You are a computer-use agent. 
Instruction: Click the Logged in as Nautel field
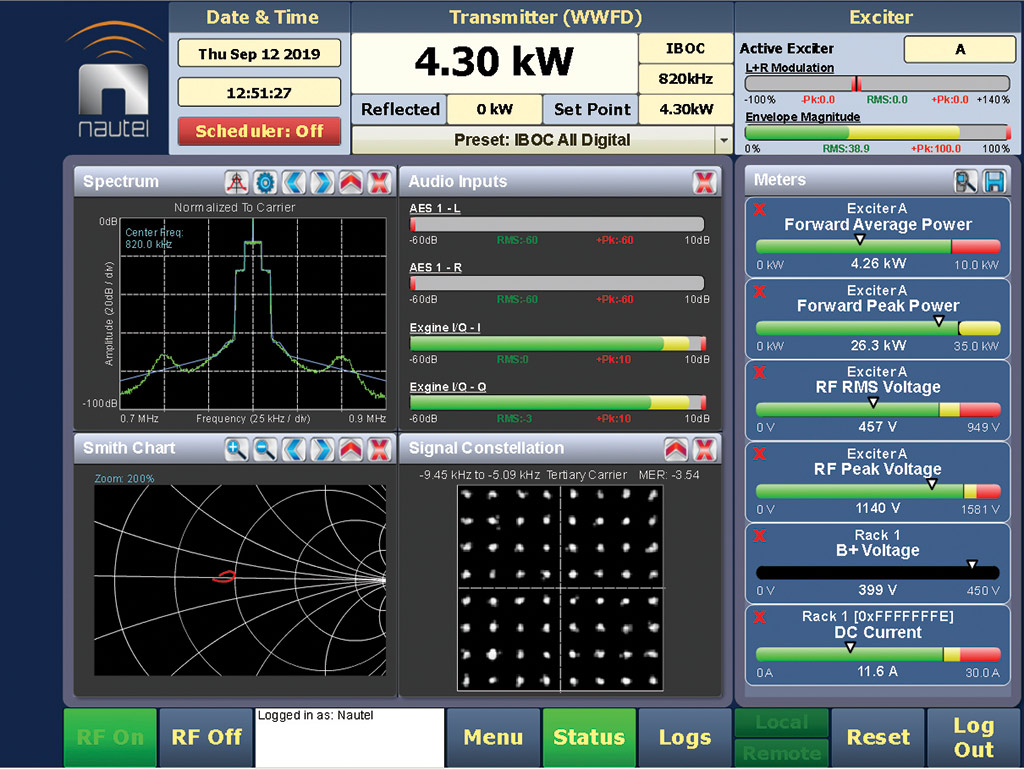(349, 737)
